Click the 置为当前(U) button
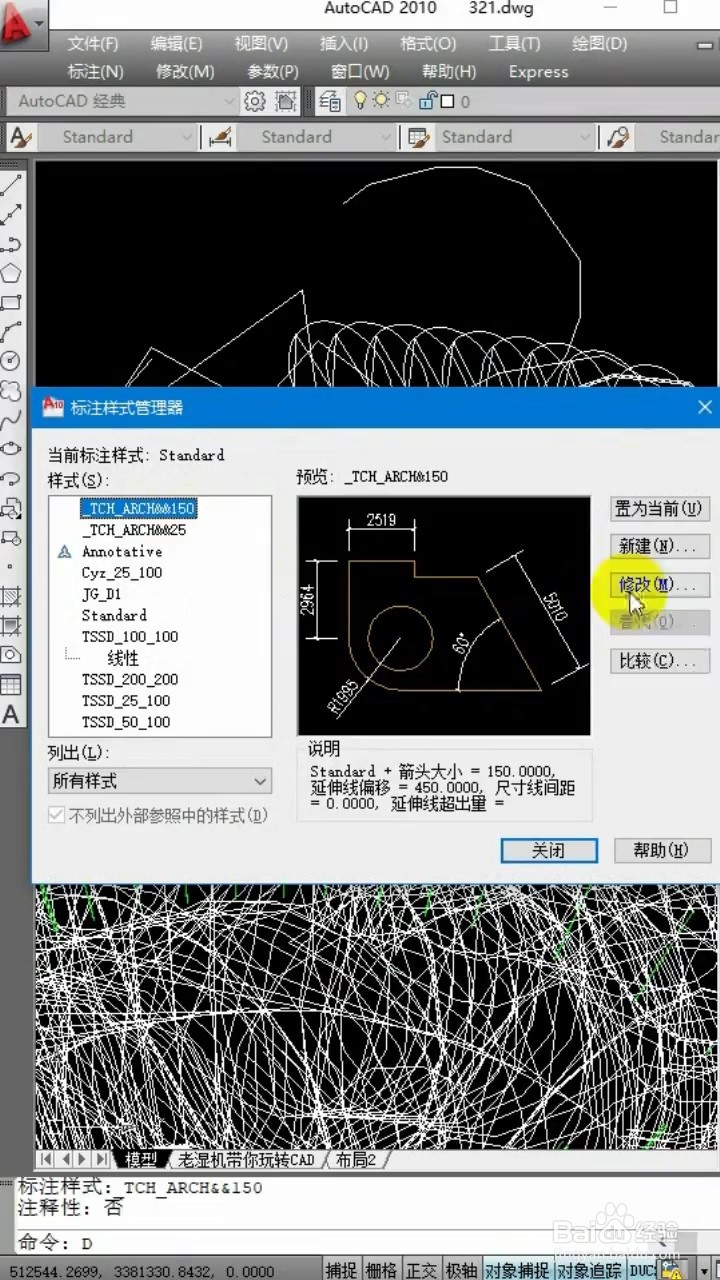 (x=660, y=508)
